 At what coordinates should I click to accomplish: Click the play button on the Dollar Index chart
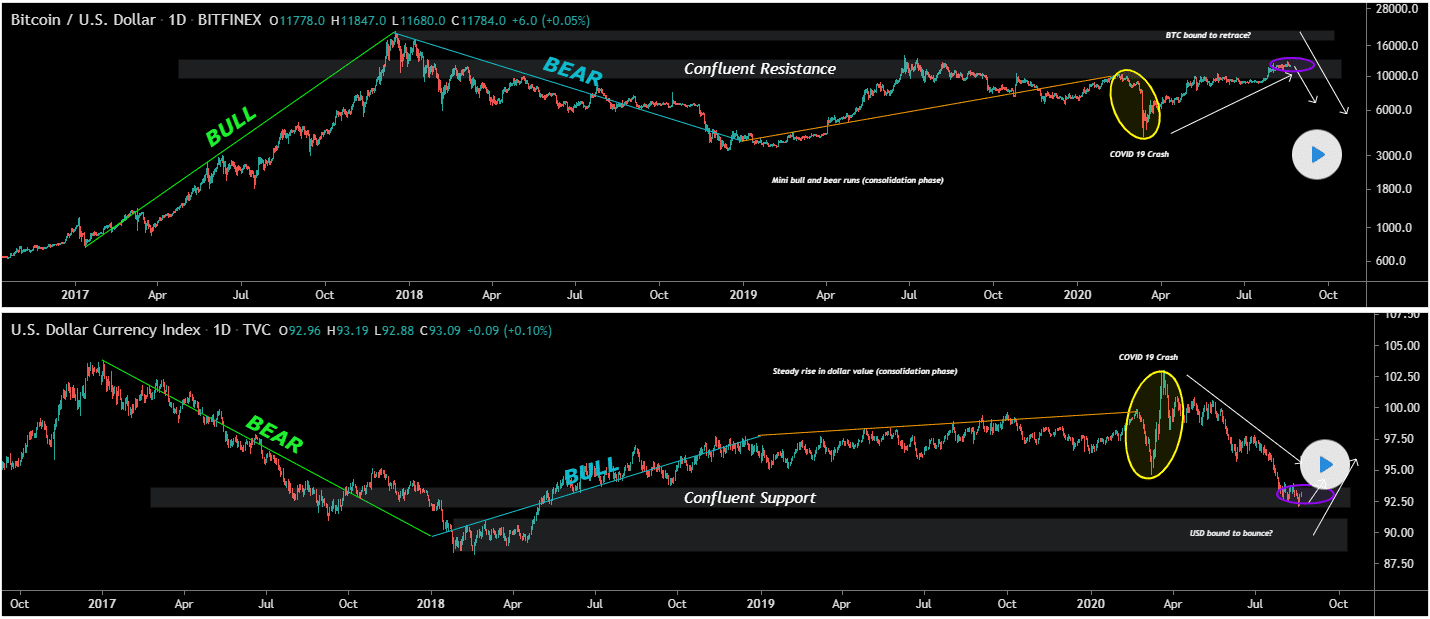[x=1323, y=464]
